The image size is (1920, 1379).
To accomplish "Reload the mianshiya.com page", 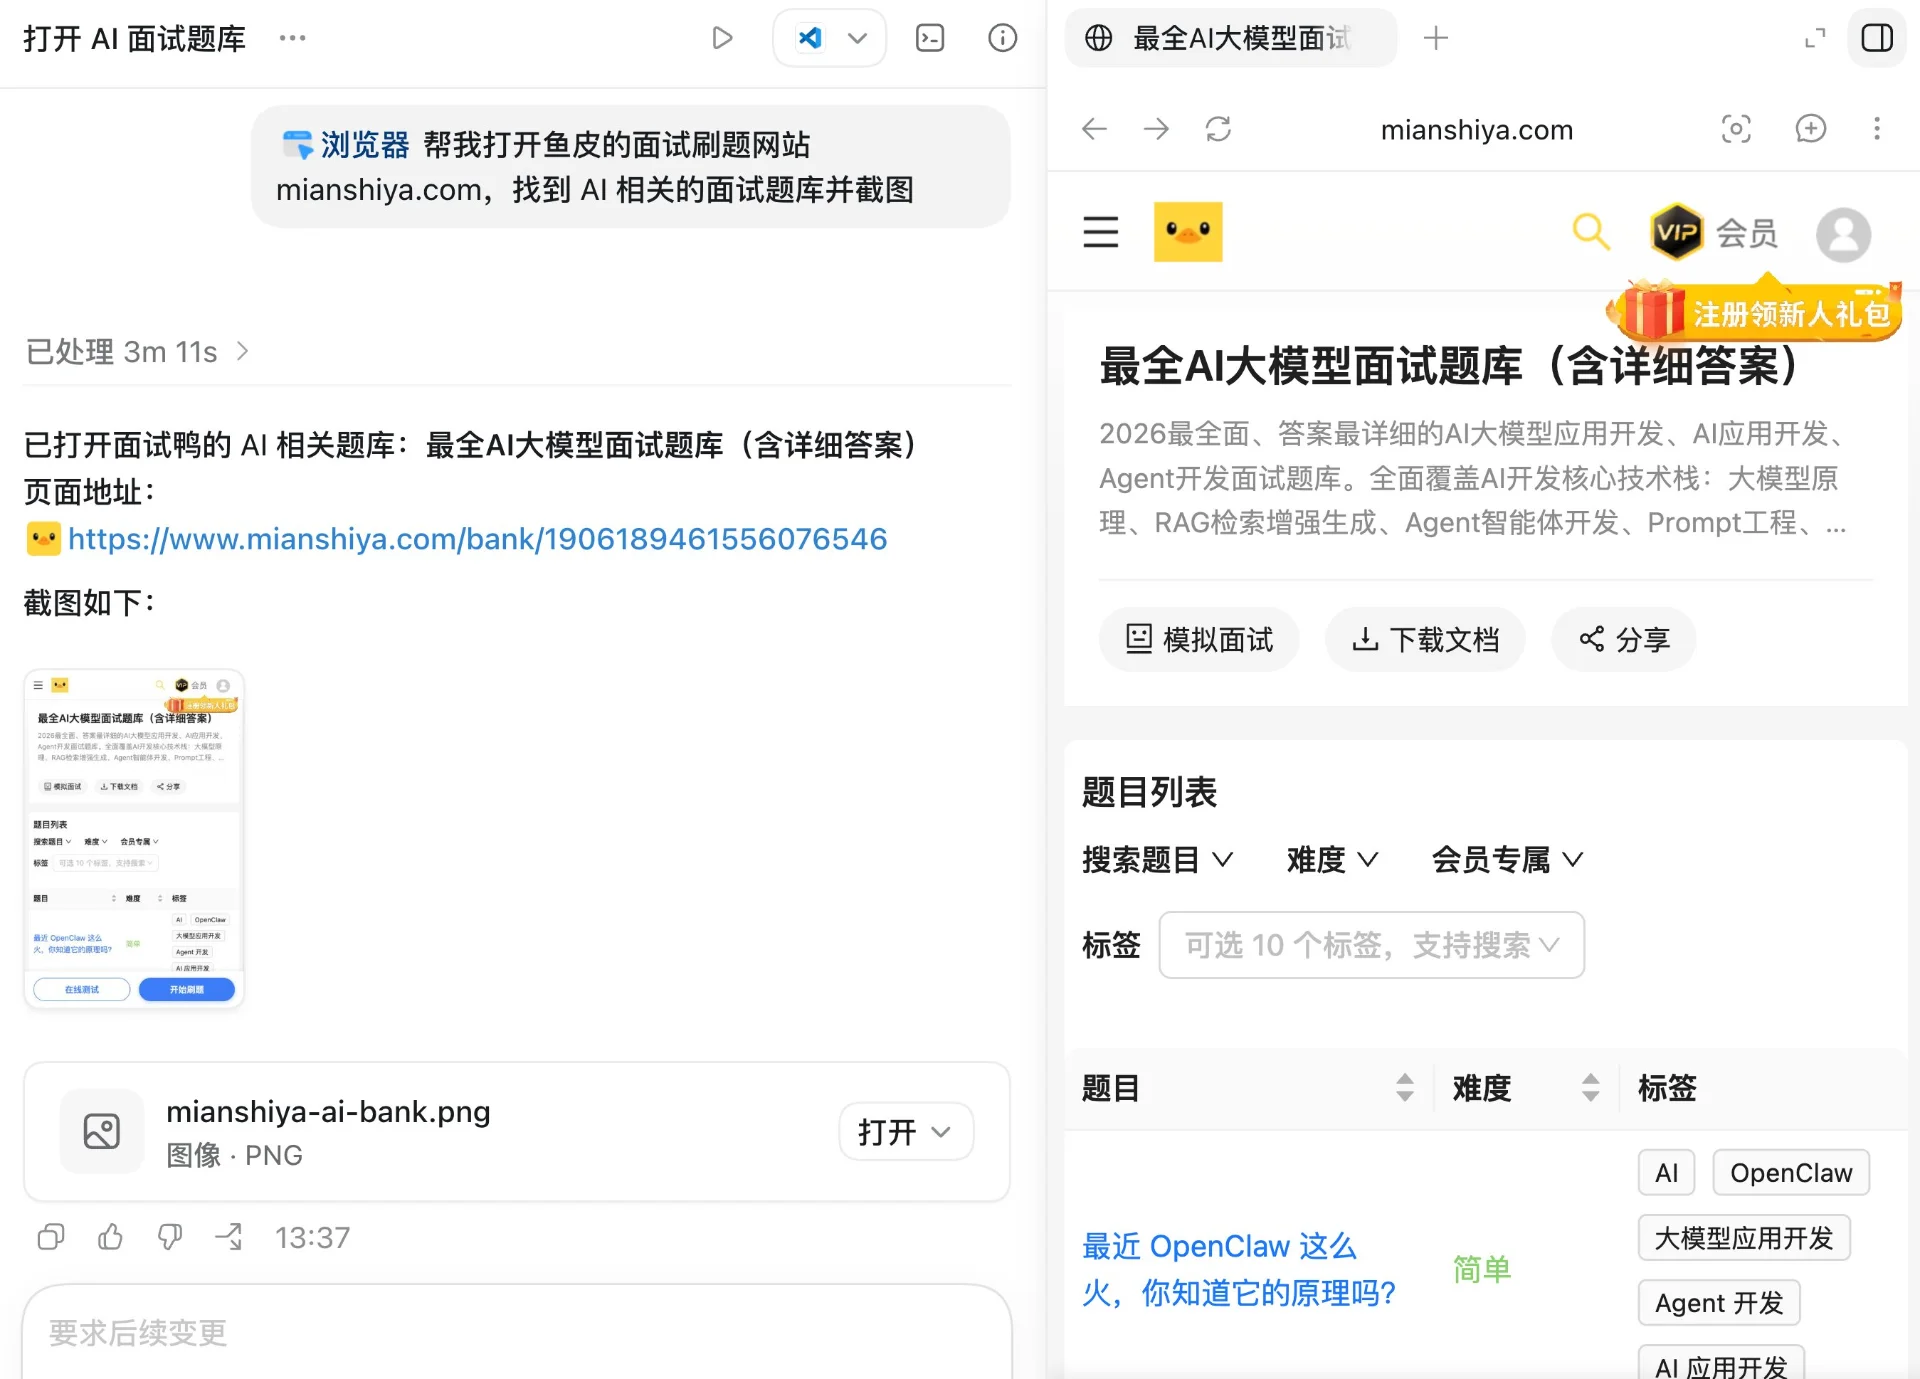I will (x=1218, y=129).
